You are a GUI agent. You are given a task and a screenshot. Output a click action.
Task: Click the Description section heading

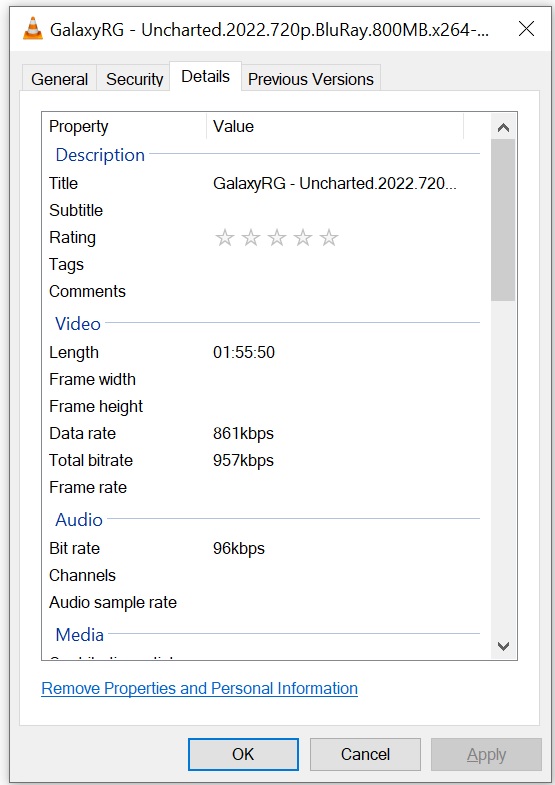[x=100, y=155]
